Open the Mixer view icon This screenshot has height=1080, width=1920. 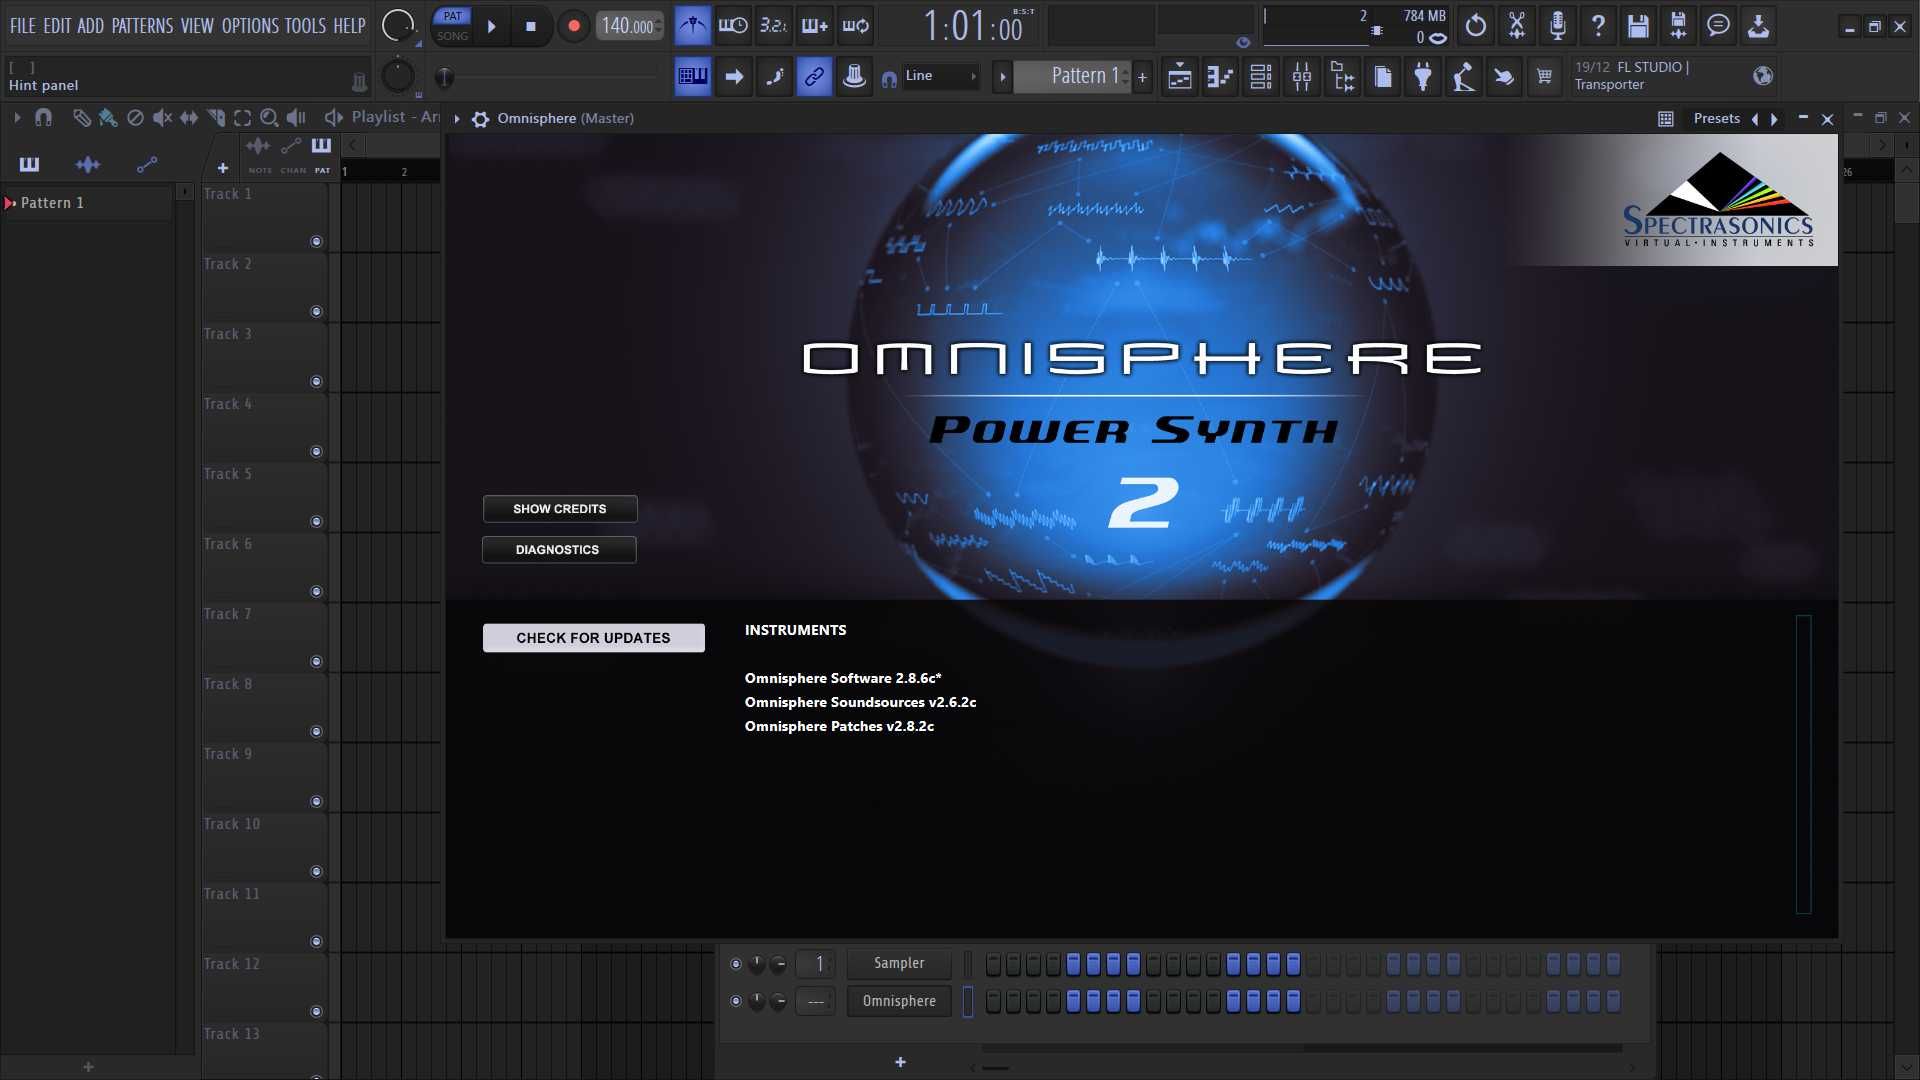tap(1302, 77)
